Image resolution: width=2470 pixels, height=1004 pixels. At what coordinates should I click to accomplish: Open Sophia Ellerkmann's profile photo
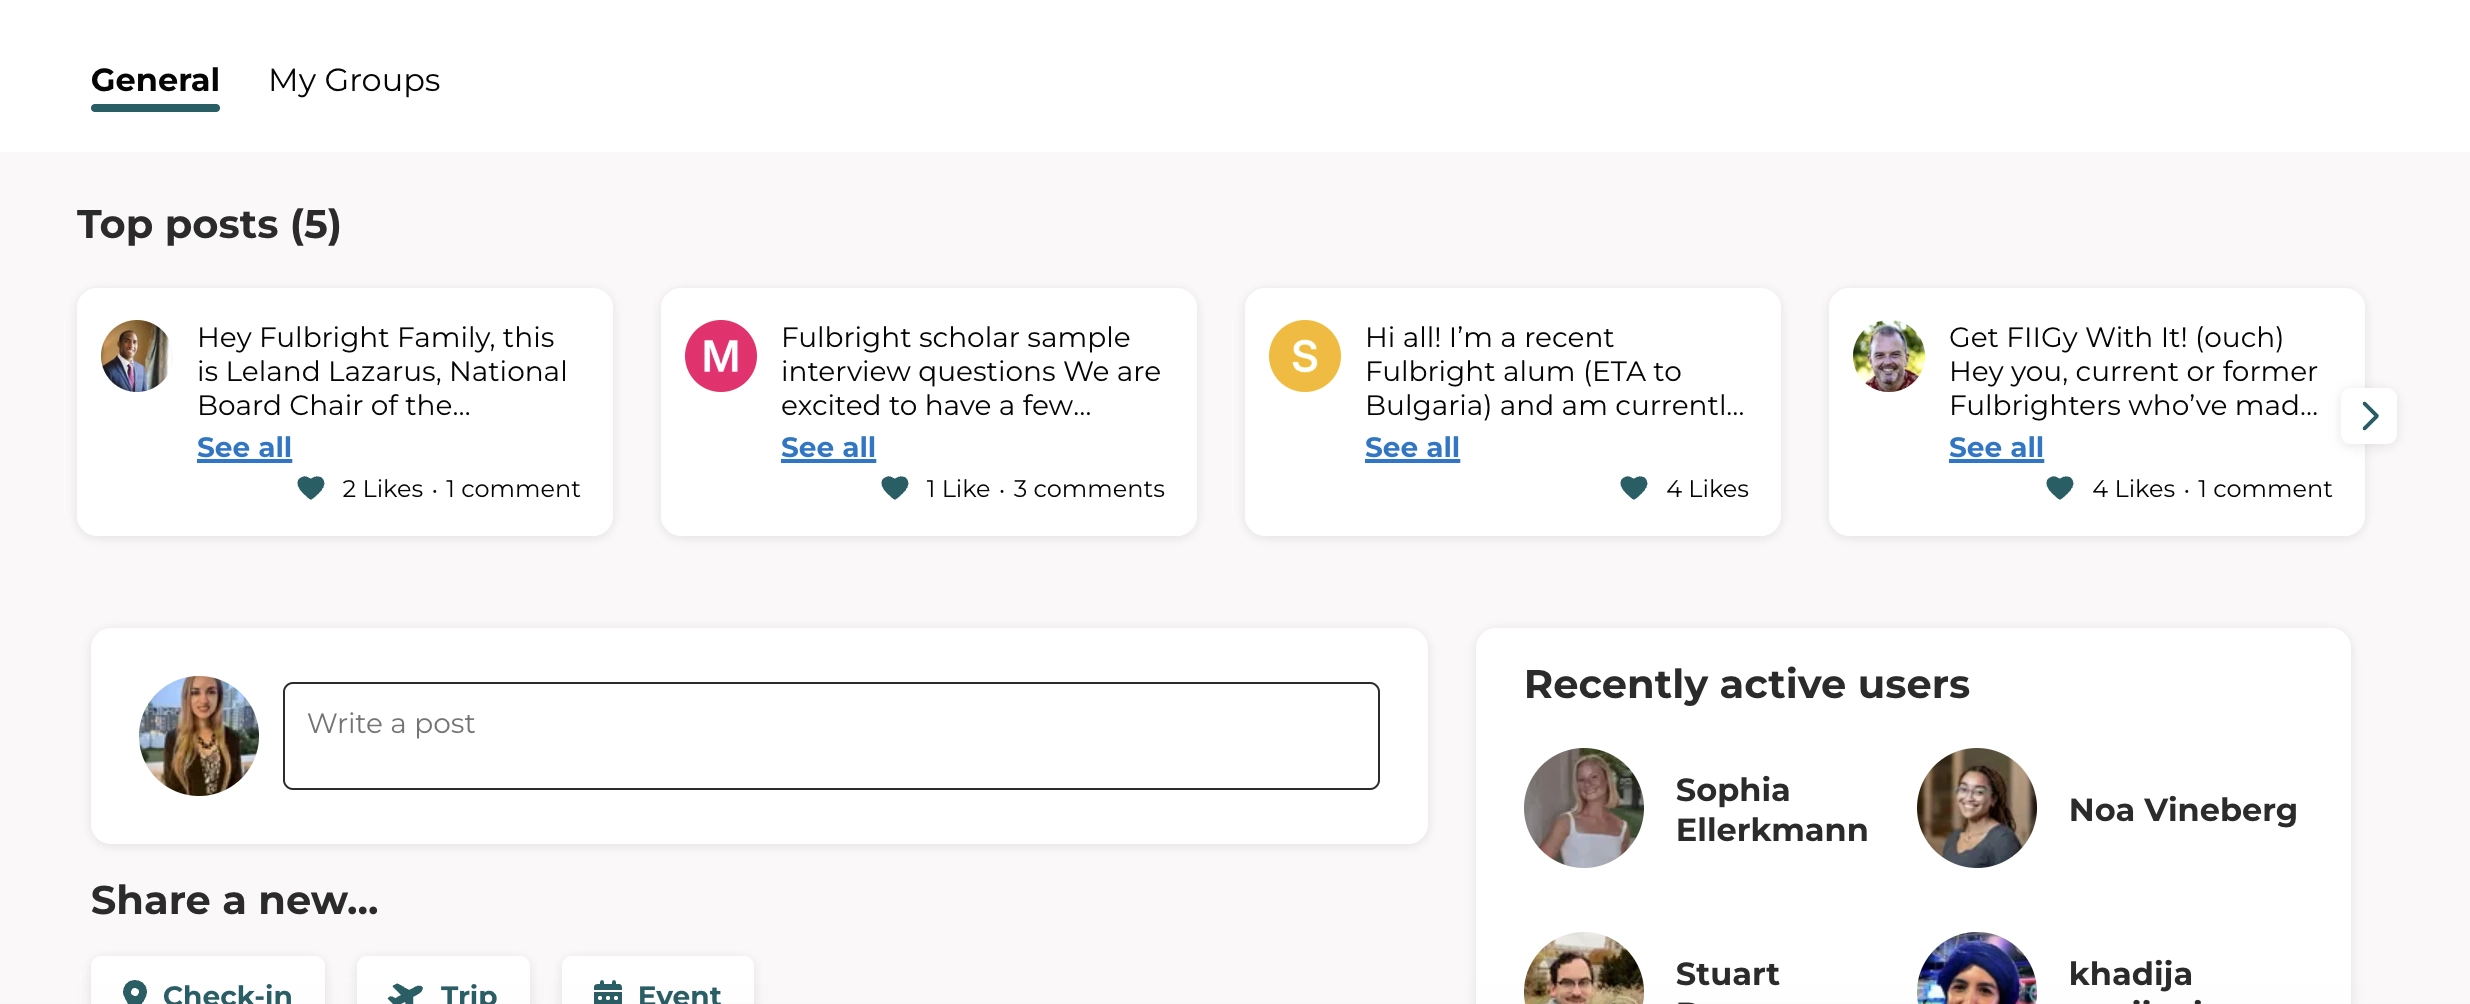point(1584,808)
